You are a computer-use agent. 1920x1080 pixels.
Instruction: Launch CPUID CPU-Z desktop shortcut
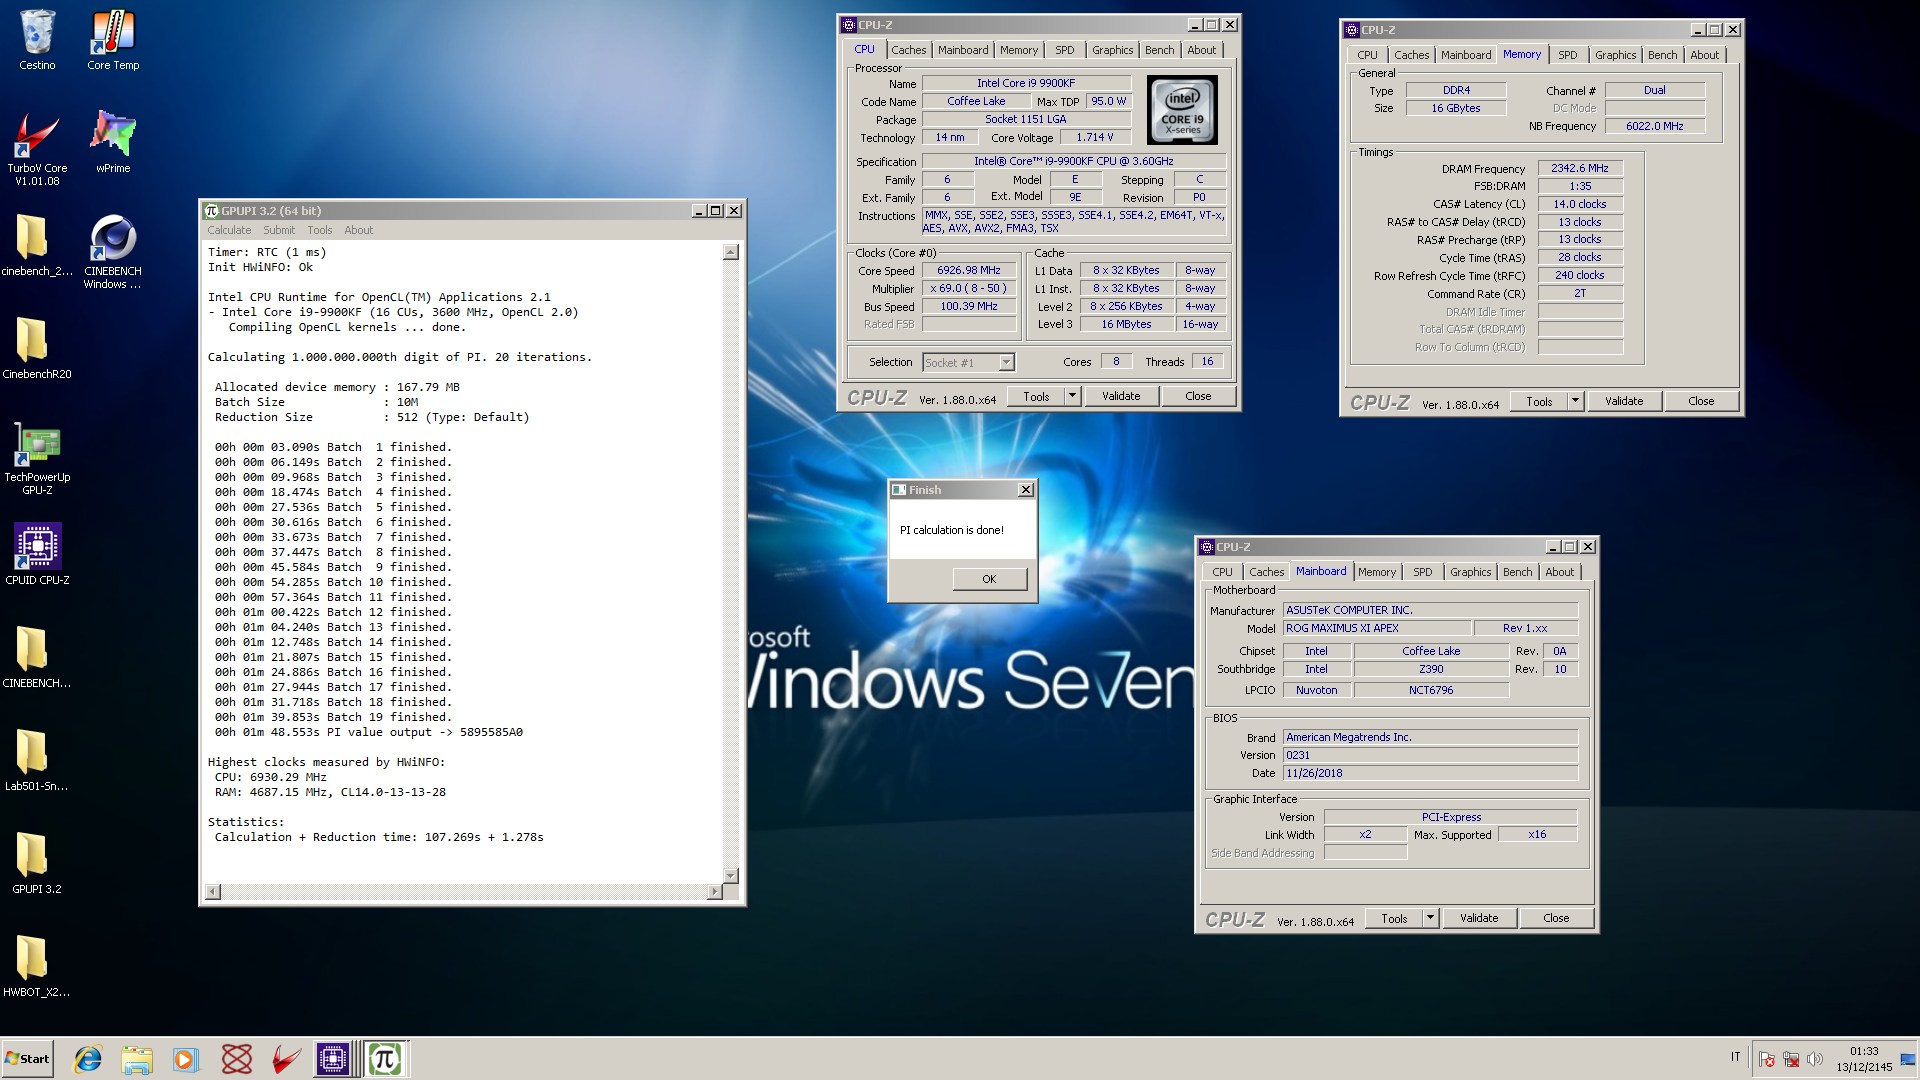click(x=37, y=554)
